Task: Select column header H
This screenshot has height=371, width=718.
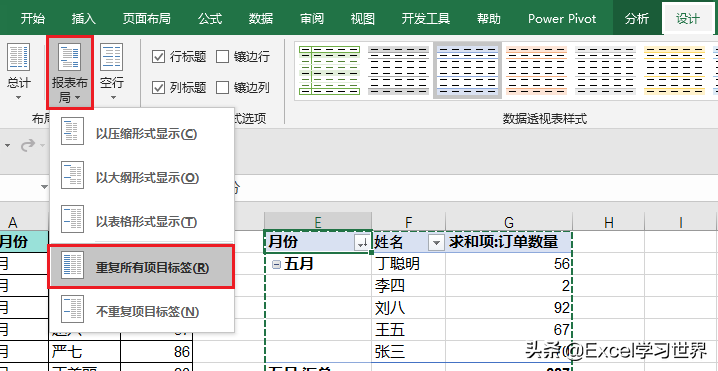Action: (609, 223)
